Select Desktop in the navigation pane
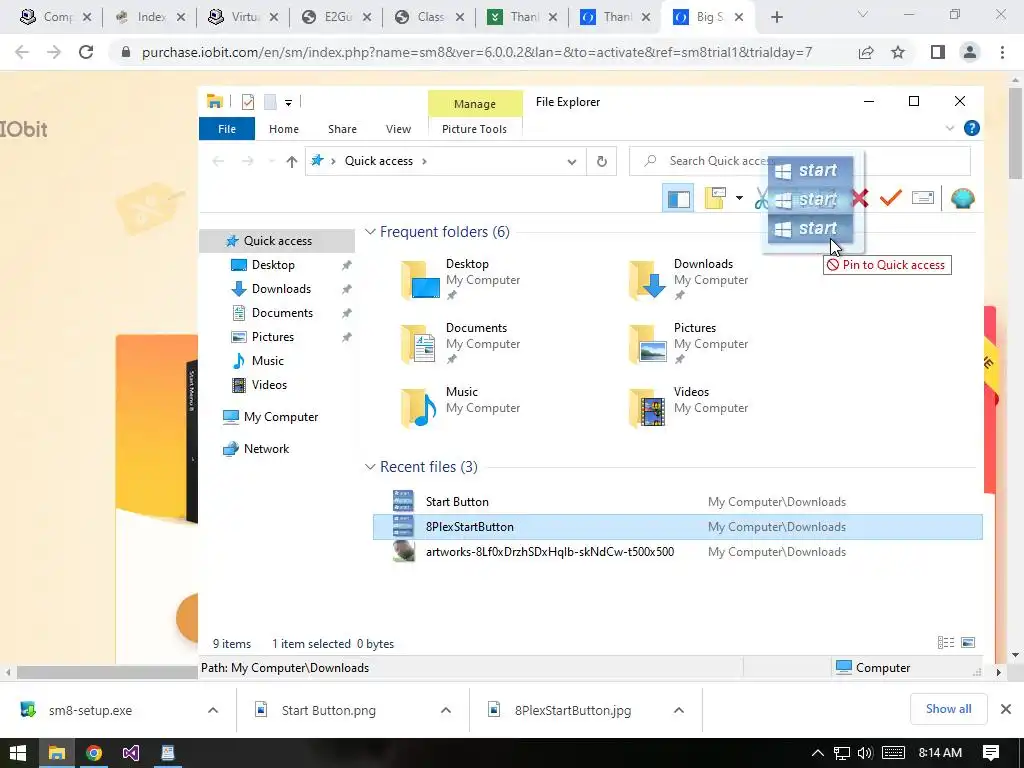 click(273, 265)
